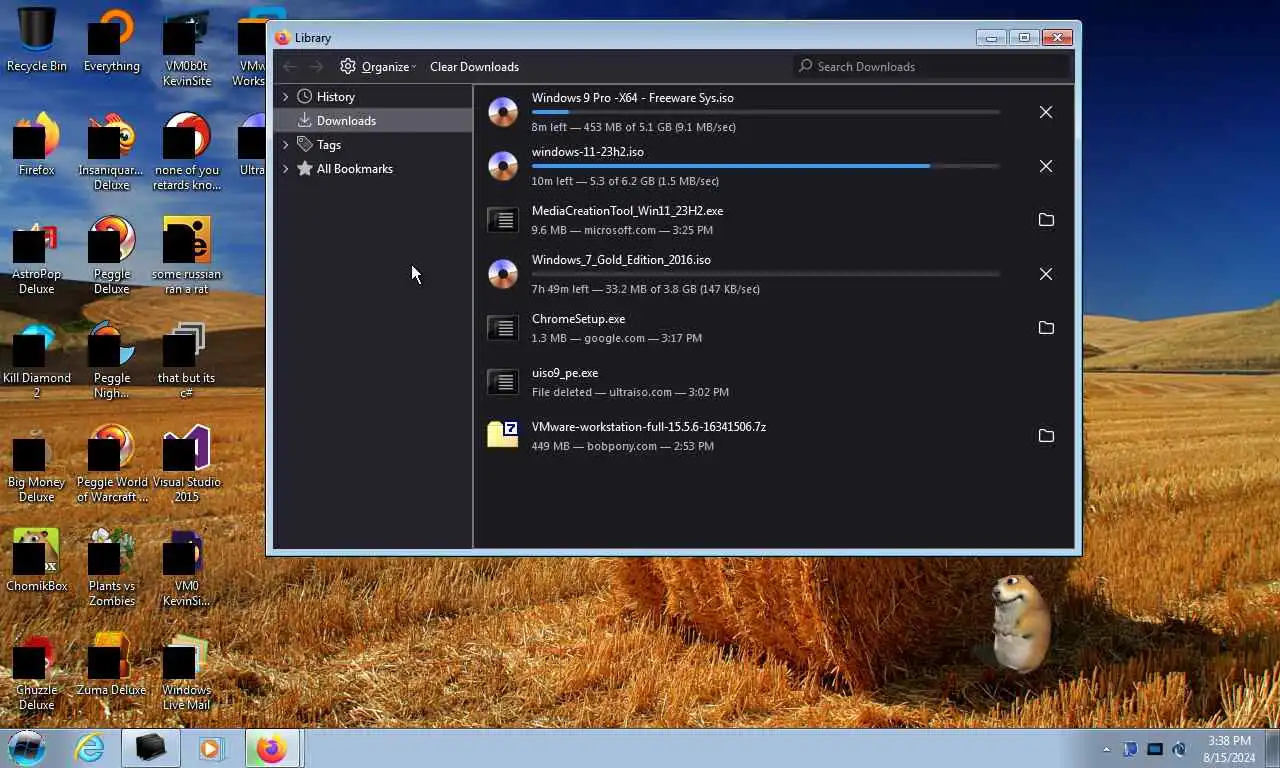Screen dimensions: 1280x768
Task: Click the Windows 9 Pro download progress bar
Action: [765, 112]
